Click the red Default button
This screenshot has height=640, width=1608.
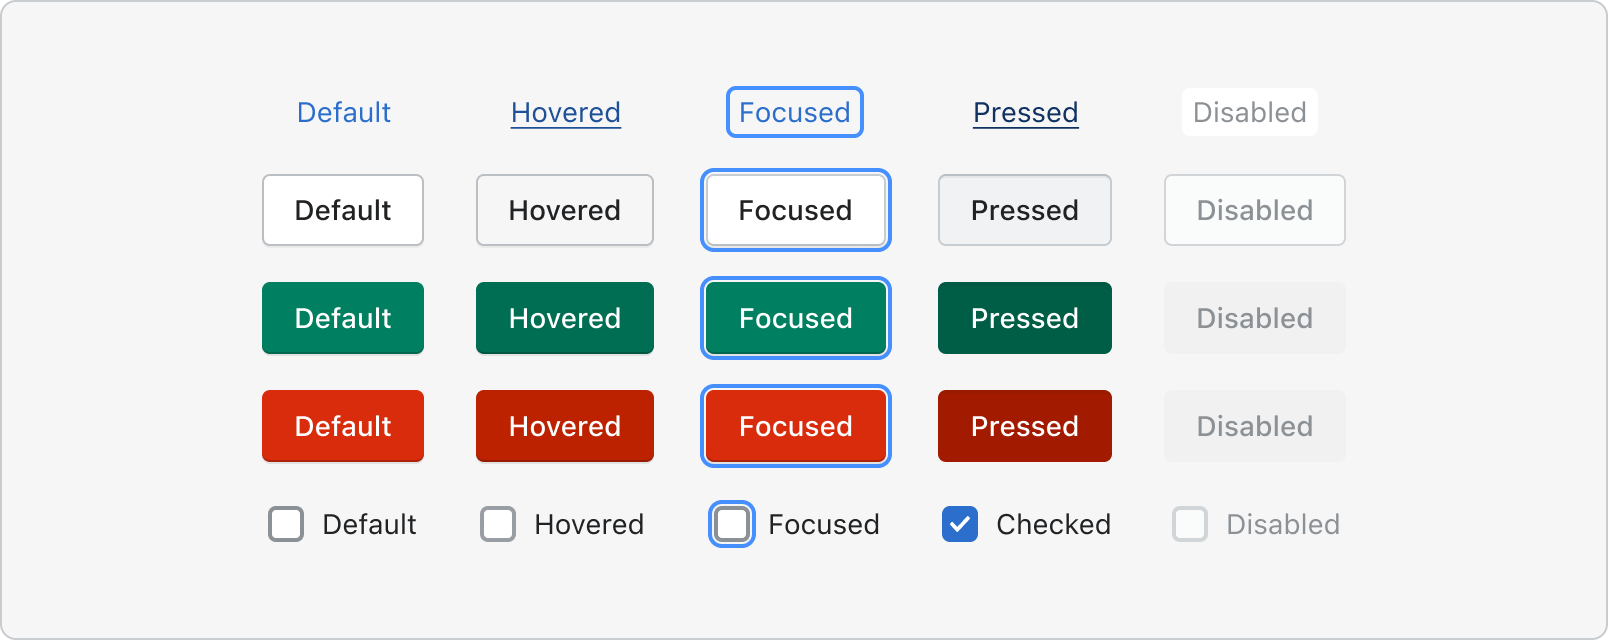[343, 426]
